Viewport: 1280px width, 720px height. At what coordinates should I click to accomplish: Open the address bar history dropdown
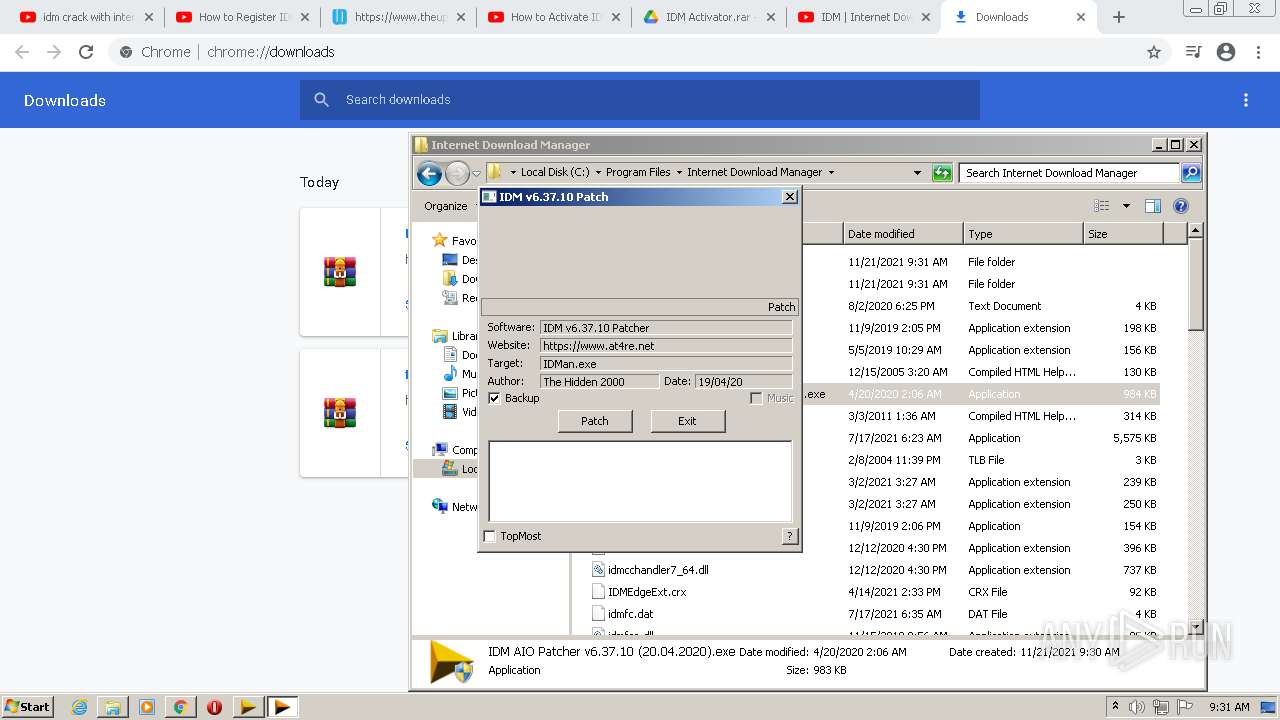pyautogui.click(x=917, y=173)
